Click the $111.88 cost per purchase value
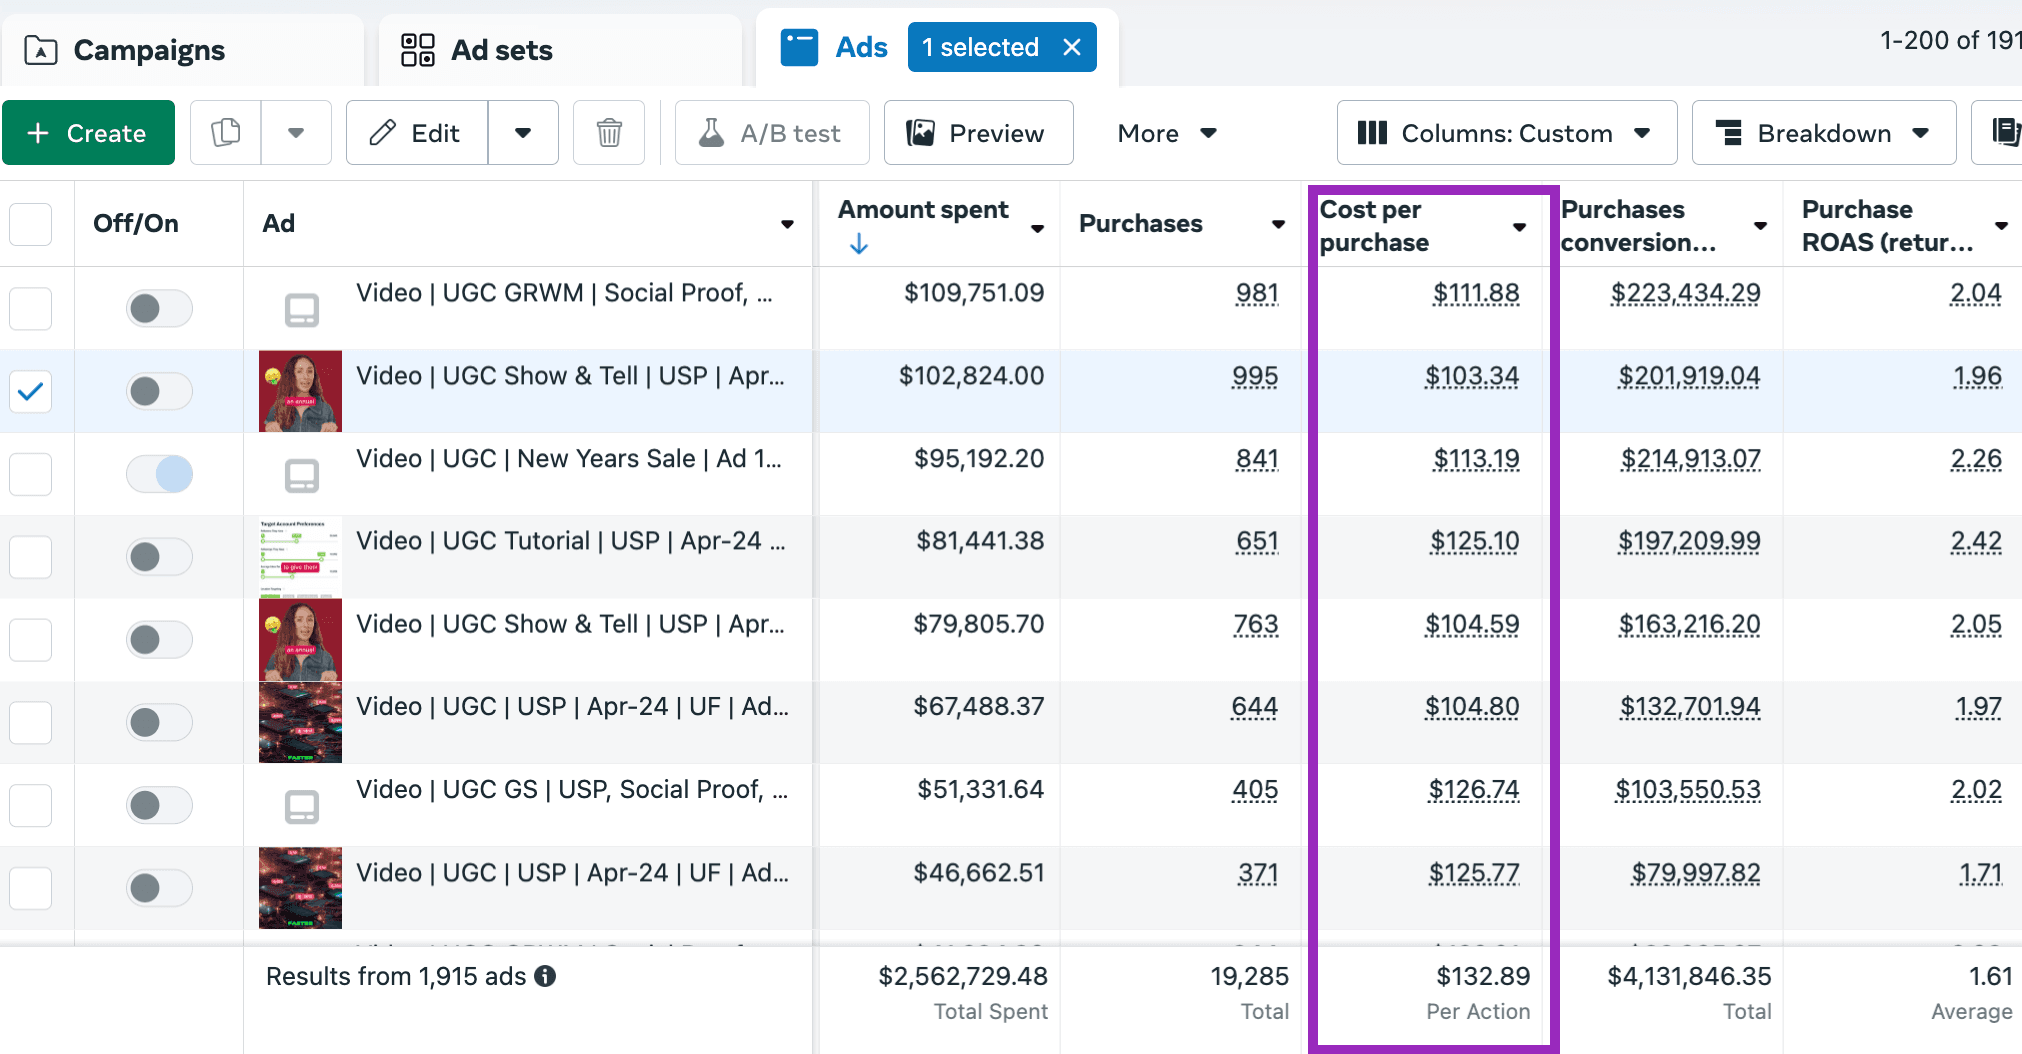The image size is (2022, 1054). 1476,293
